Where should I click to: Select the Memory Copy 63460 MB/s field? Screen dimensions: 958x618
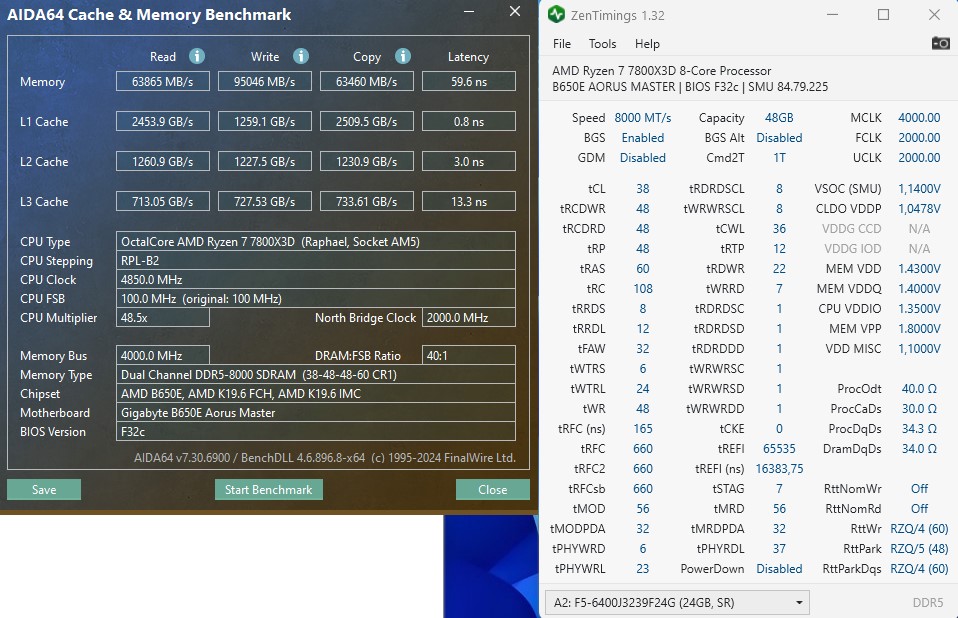[x=367, y=81]
